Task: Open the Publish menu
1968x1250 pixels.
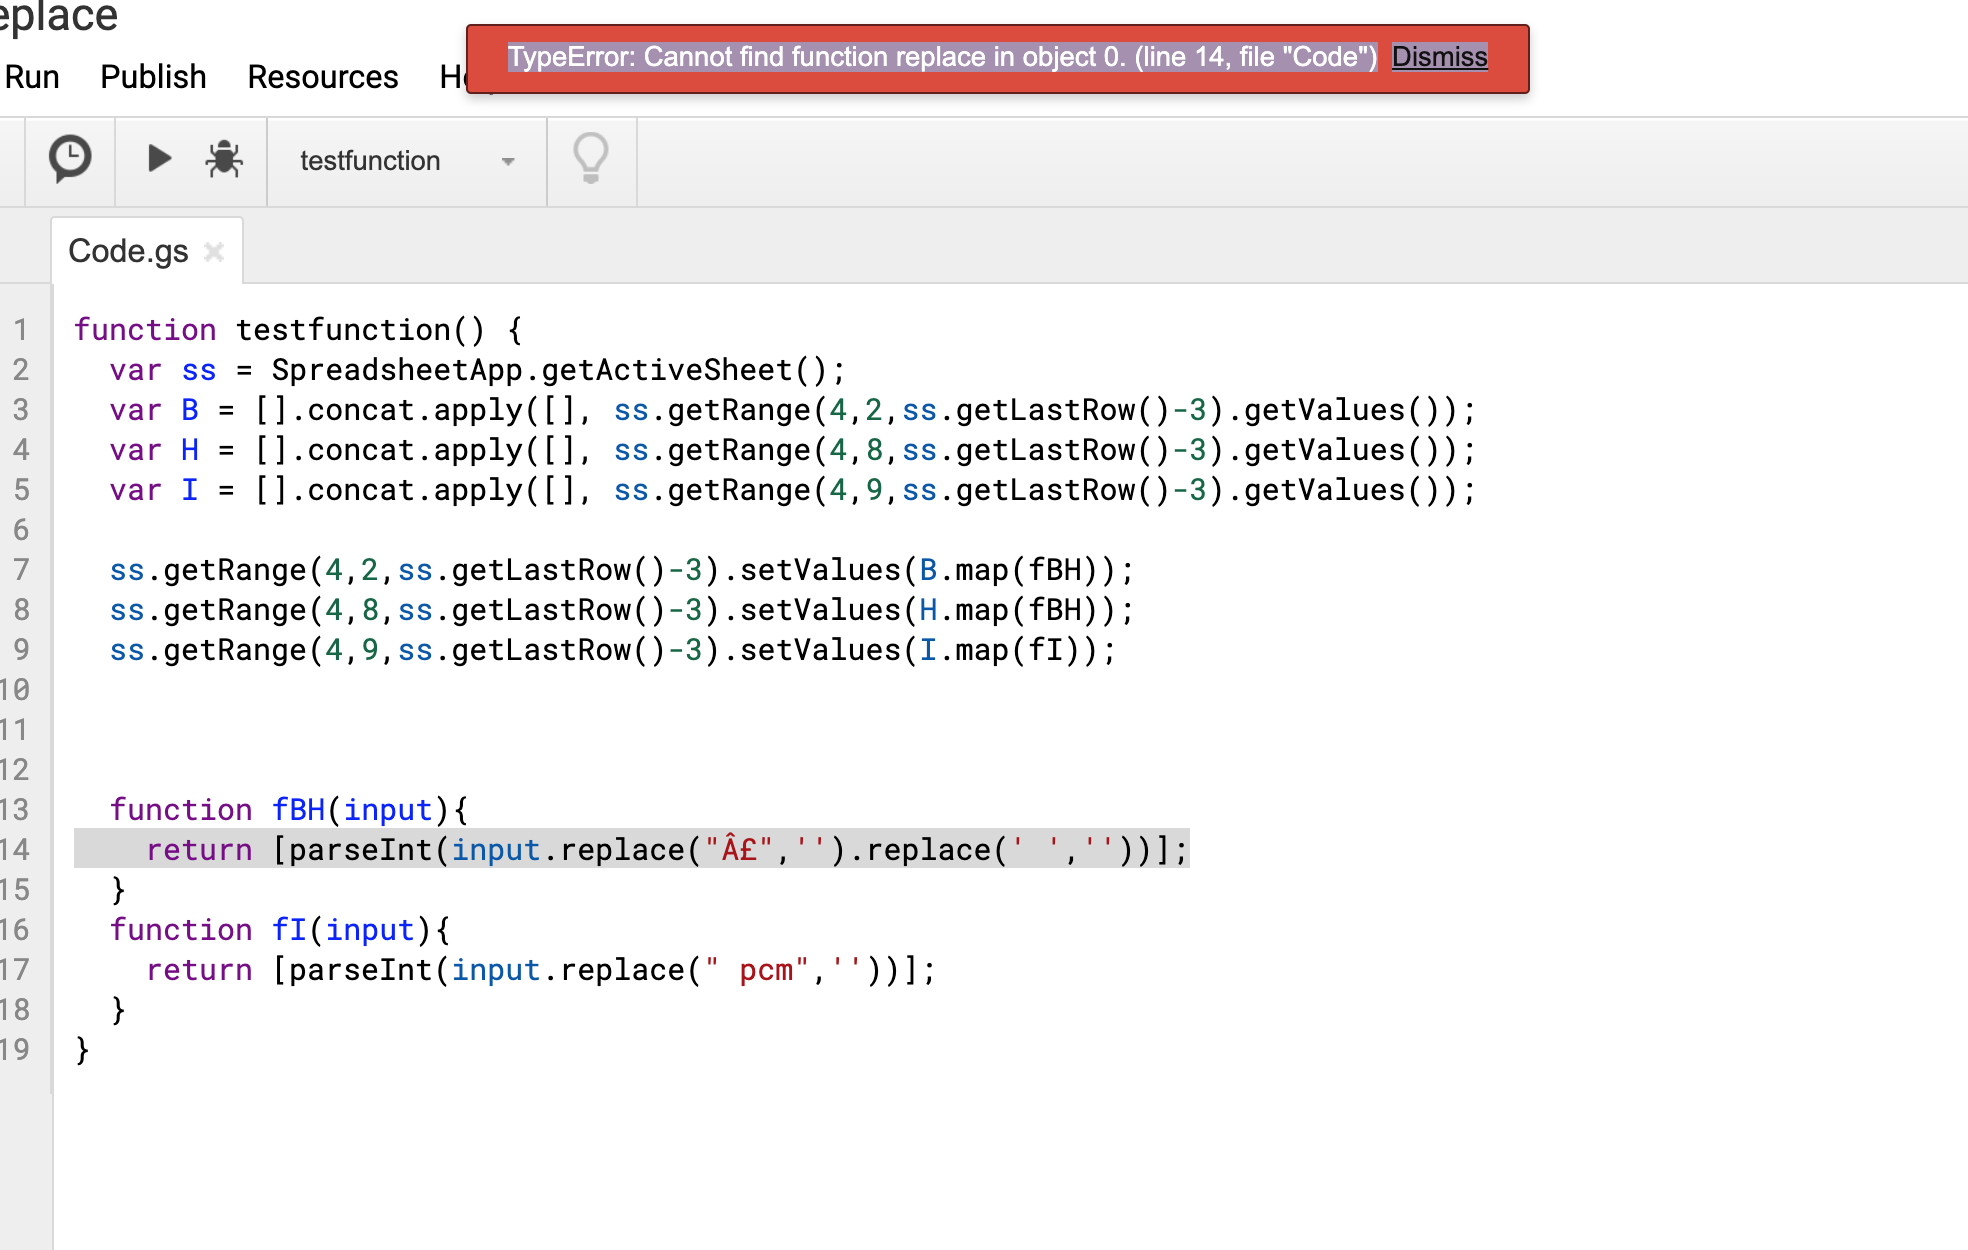Action: click(152, 77)
